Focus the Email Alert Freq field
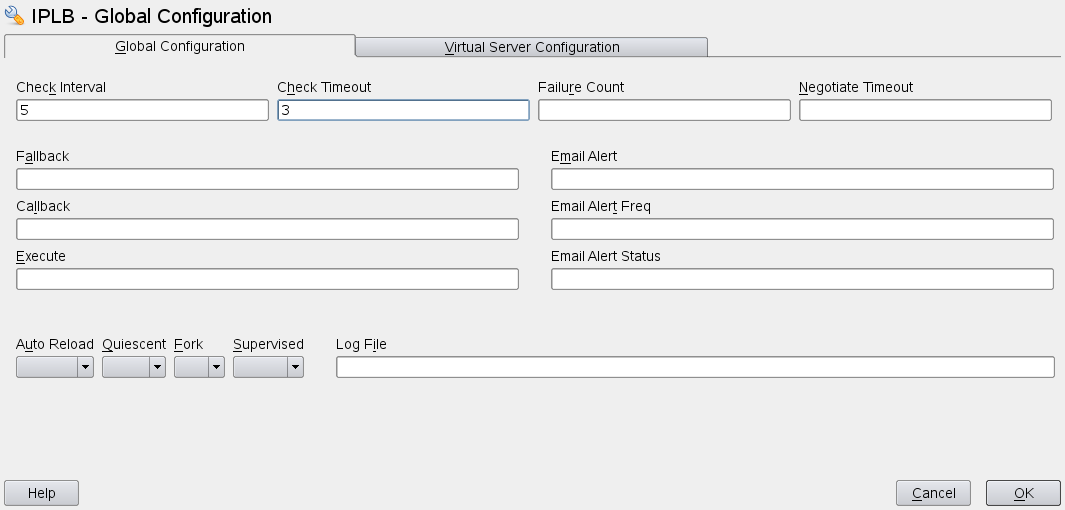The width and height of the screenshot is (1065, 510). (x=802, y=229)
